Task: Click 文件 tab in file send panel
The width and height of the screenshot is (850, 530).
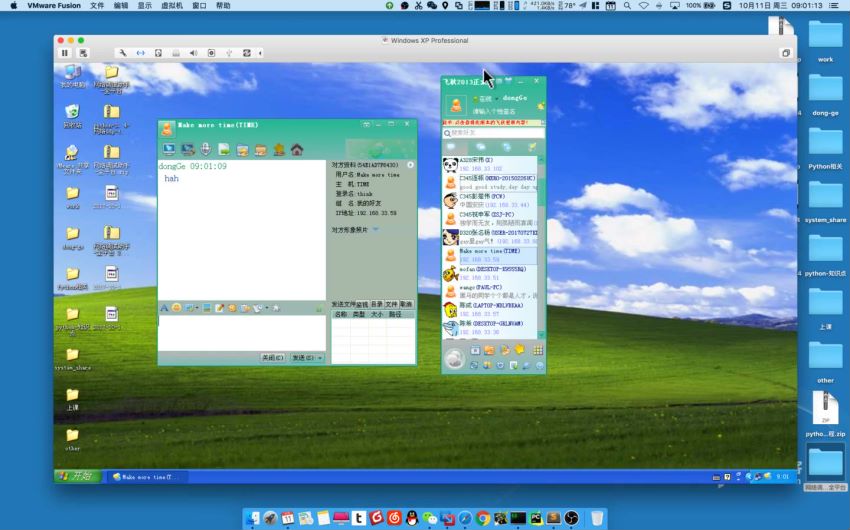Action: coord(391,304)
